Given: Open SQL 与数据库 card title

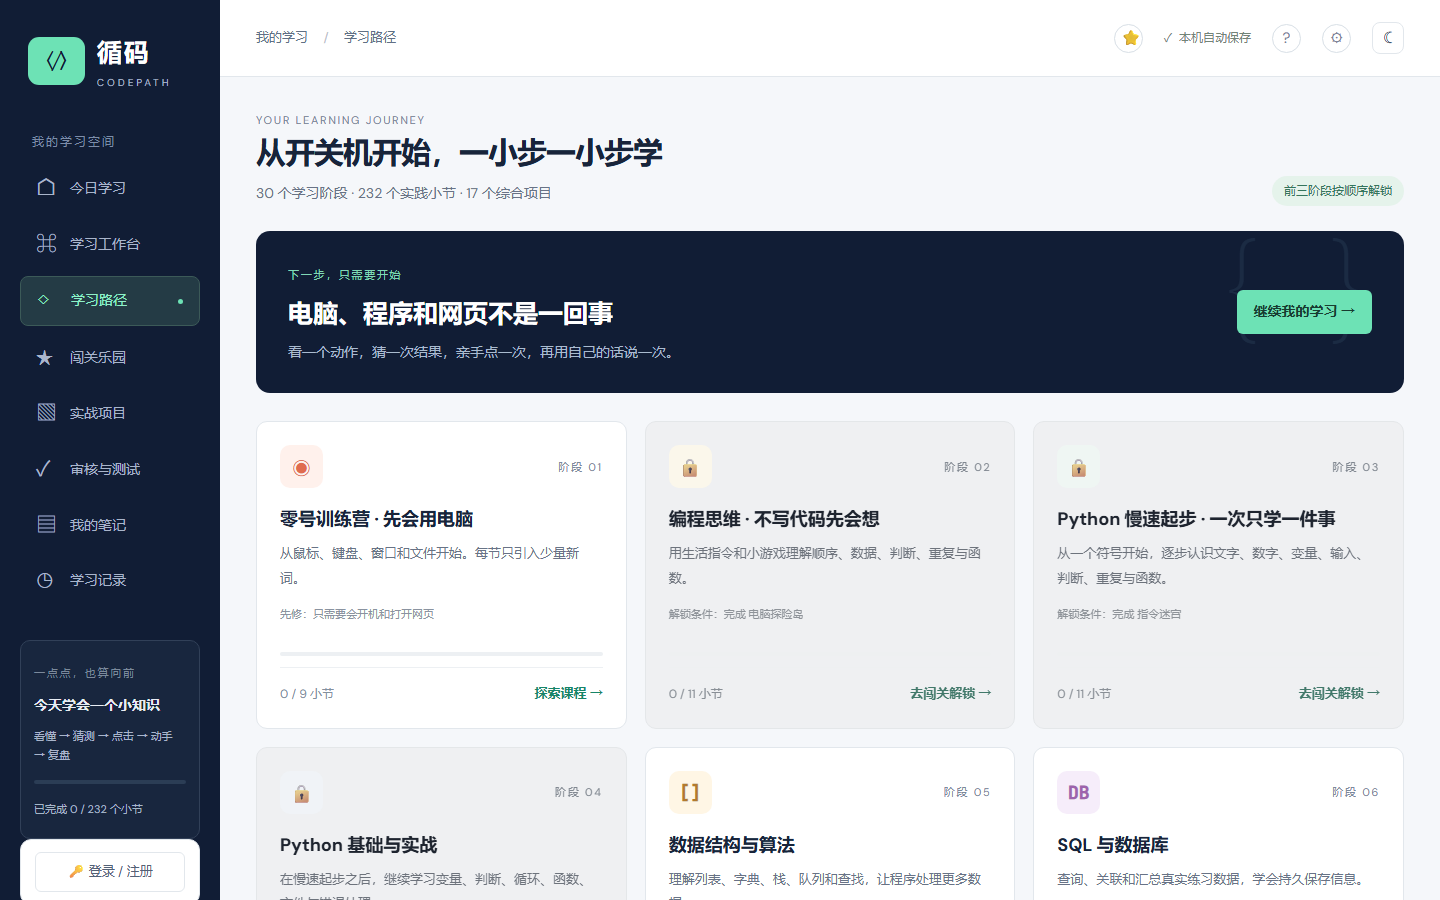Looking at the screenshot, I should 1113,845.
